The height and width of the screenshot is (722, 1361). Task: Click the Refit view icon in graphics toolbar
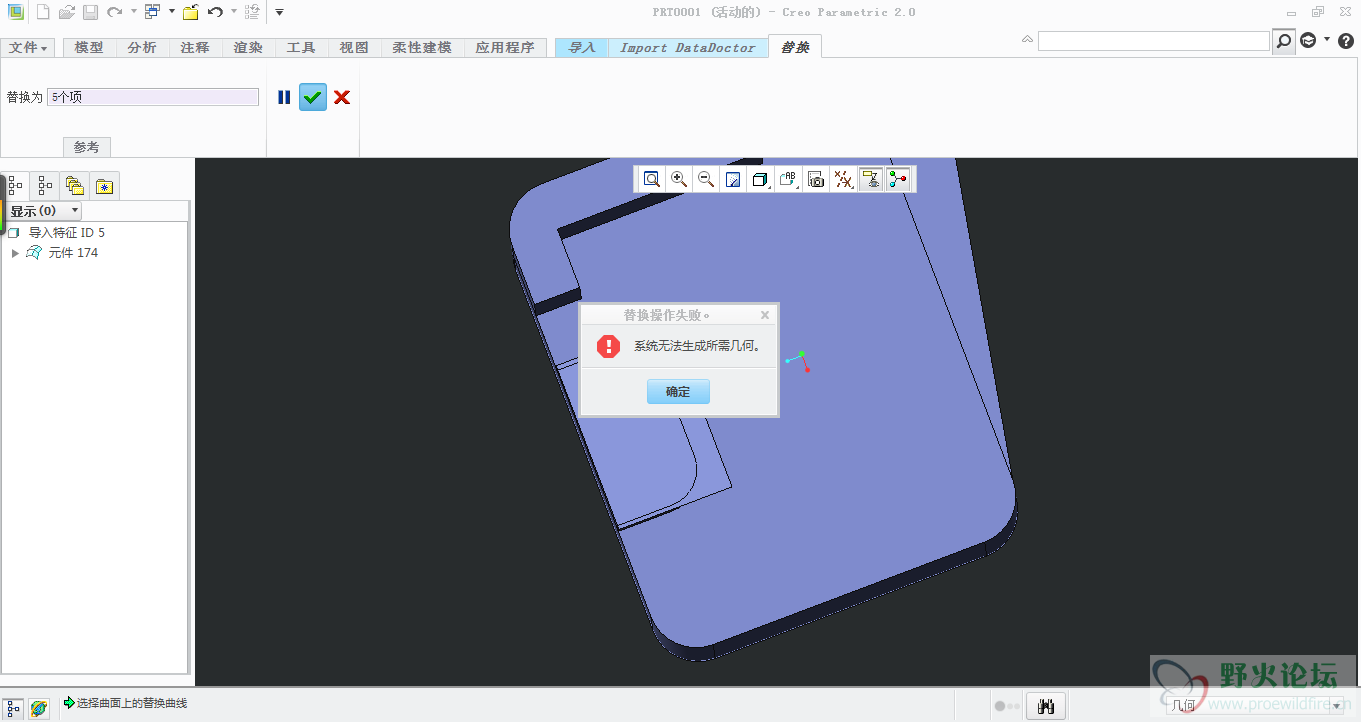tap(651, 179)
